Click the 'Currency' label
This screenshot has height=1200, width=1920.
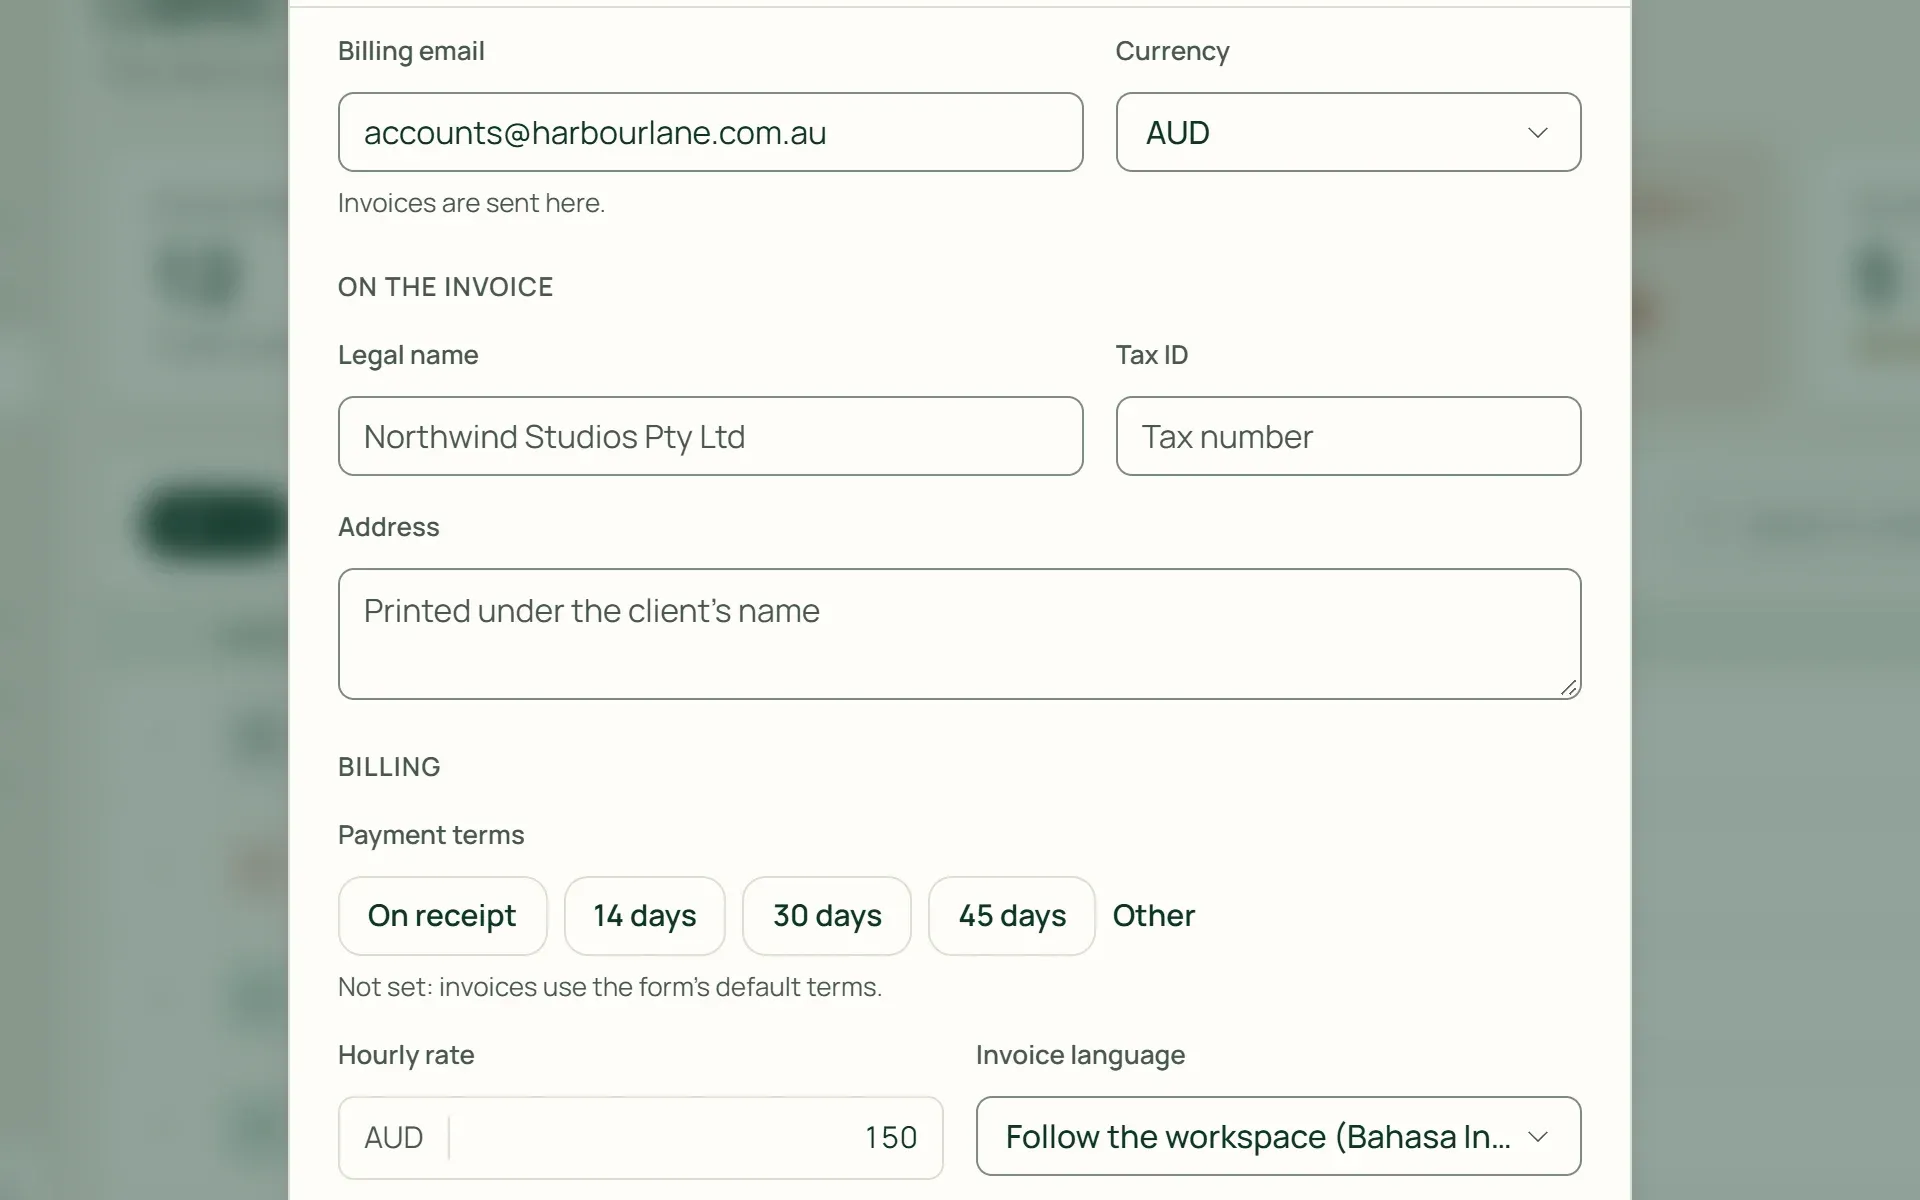click(x=1172, y=51)
